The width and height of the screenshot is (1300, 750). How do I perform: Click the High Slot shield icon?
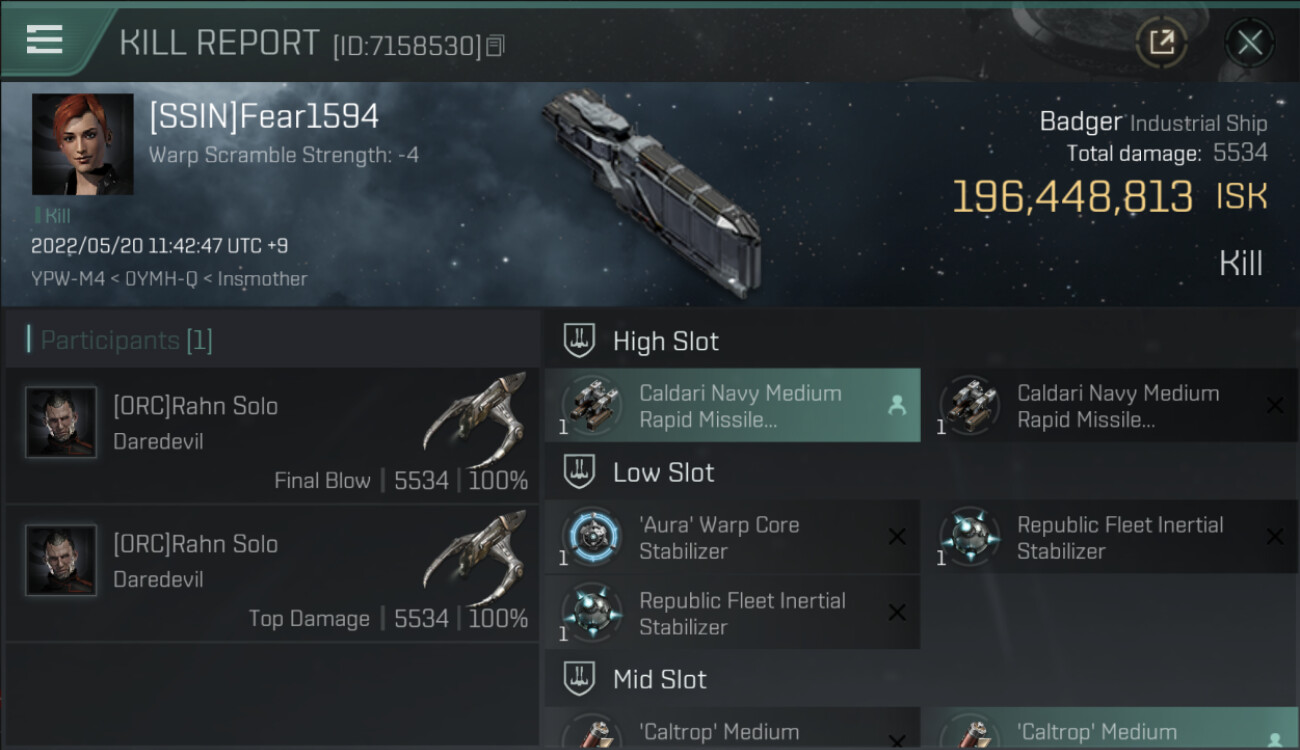tap(580, 341)
